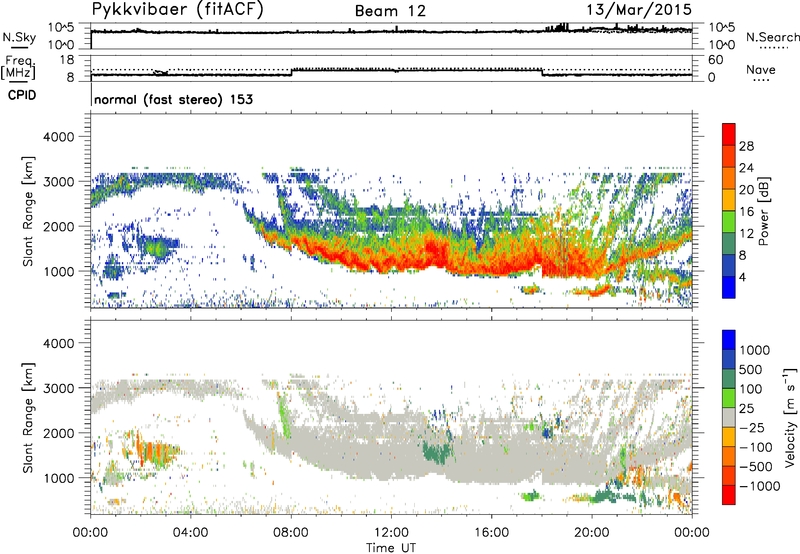Click the 04:00 time tick label

point(190,533)
